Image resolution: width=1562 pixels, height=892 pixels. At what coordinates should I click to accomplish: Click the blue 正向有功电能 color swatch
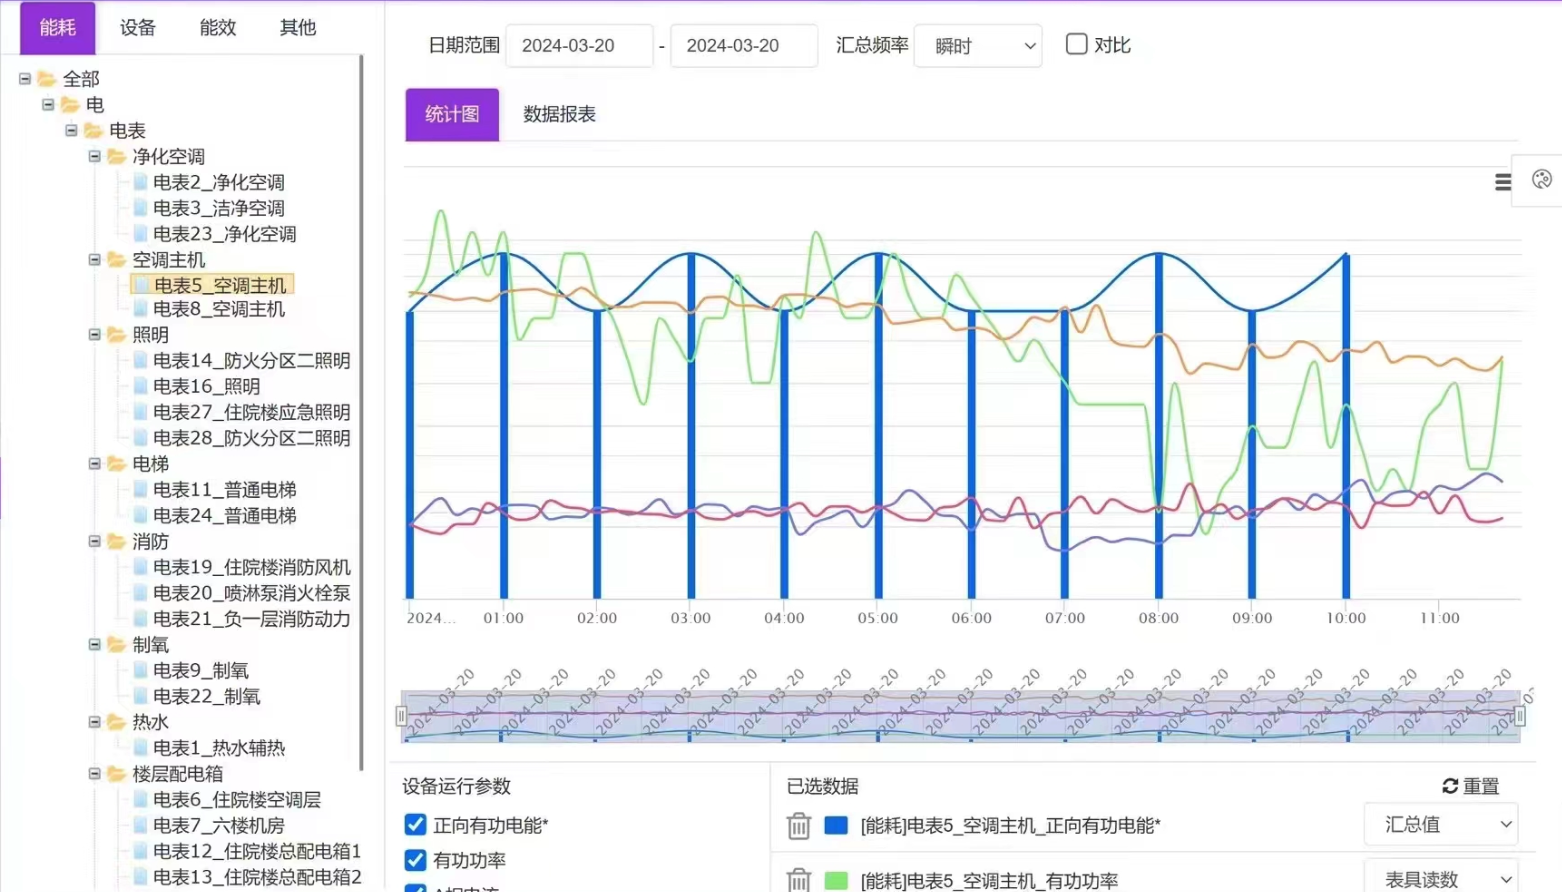[x=836, y=825]
